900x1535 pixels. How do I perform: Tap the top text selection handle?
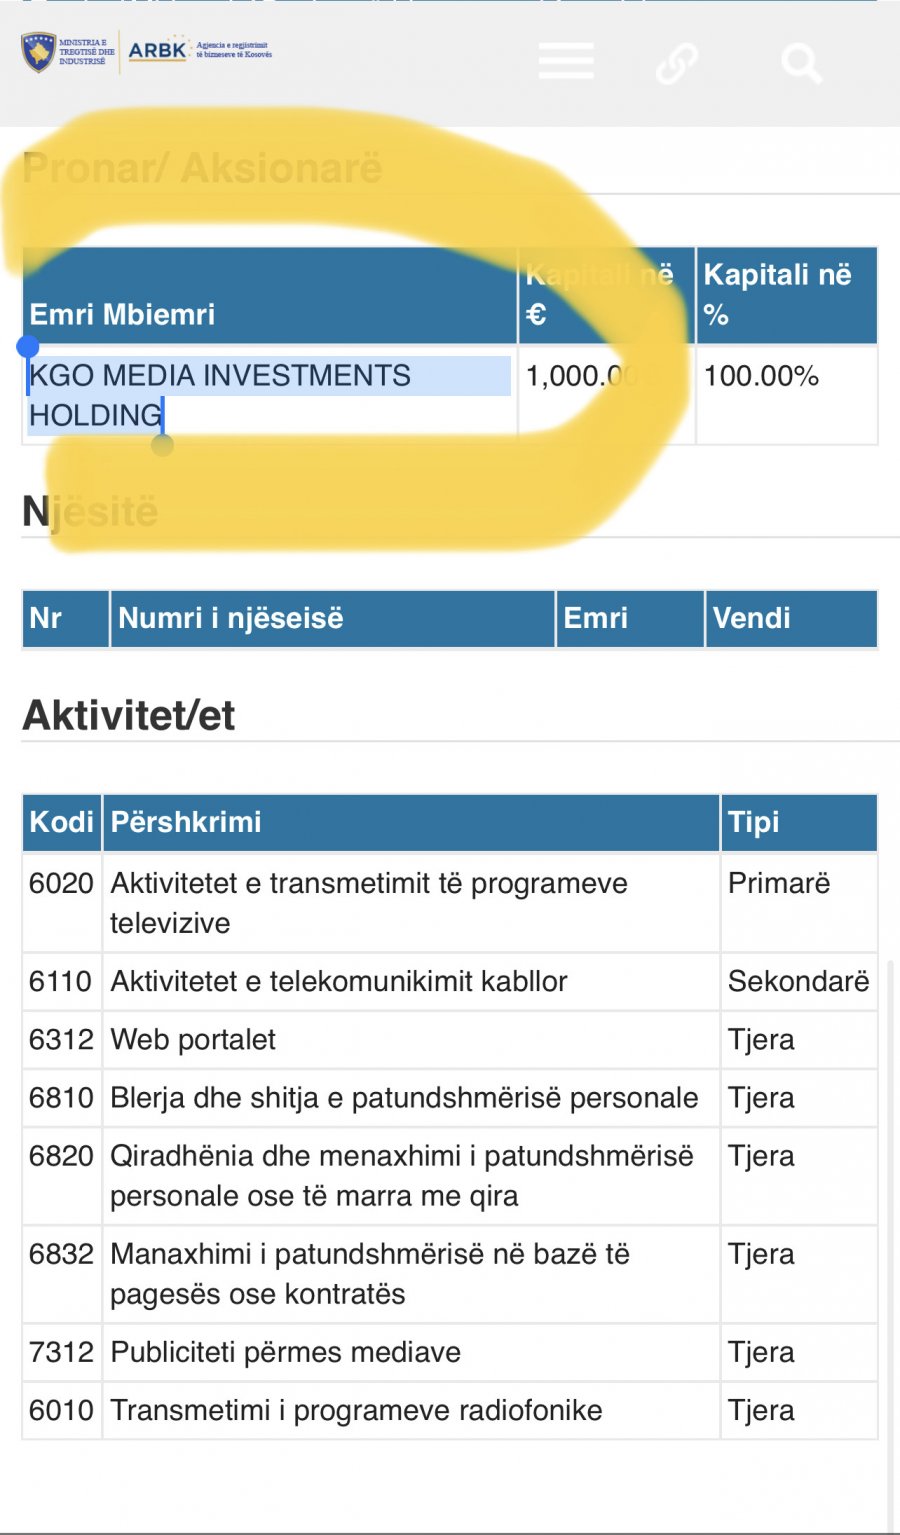tap(28, 347)
